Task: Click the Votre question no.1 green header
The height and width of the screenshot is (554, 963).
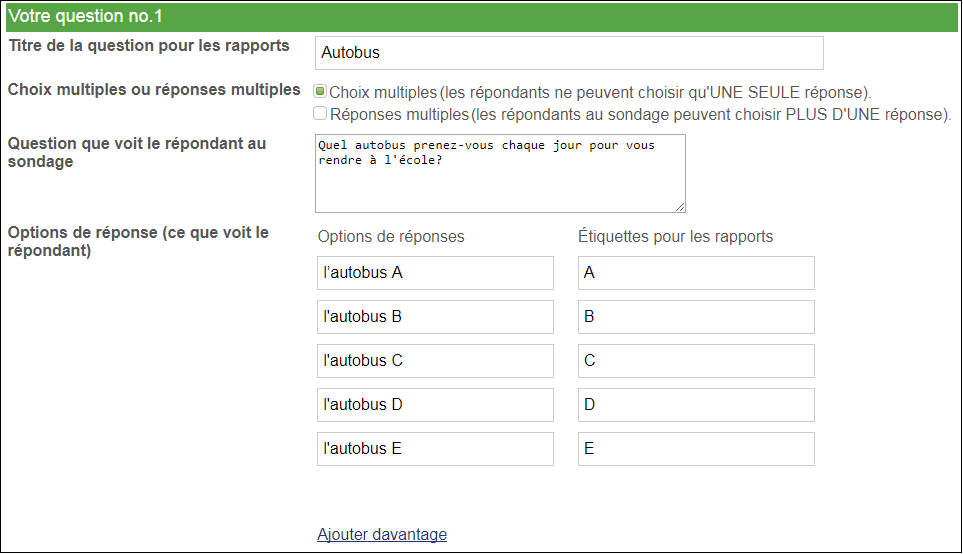Action: tap(482, 17)
